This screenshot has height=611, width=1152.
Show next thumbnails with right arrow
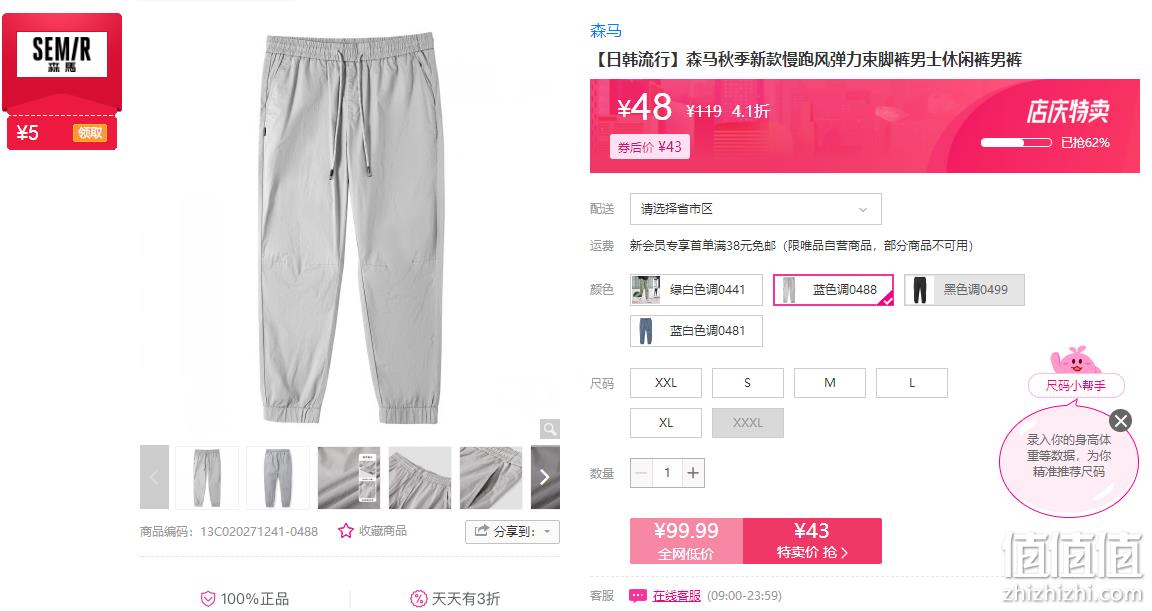tap(544, 477)
